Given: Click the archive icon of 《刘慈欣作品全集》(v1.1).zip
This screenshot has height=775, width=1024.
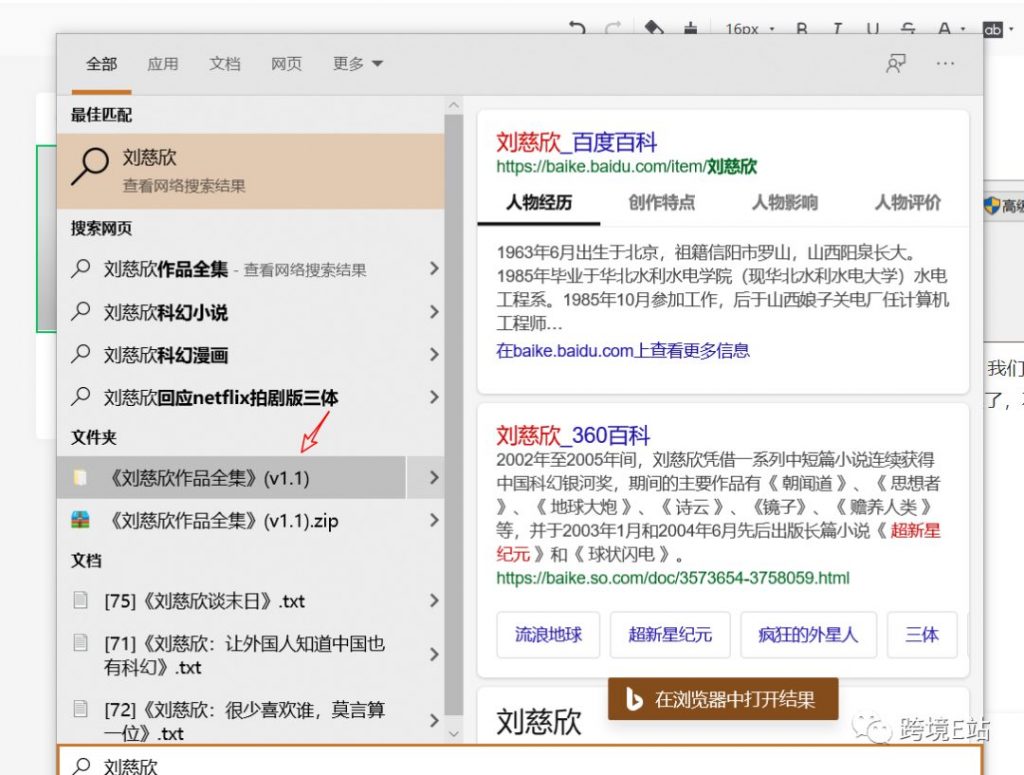Looking at the screenshot, I should (80, 520).
